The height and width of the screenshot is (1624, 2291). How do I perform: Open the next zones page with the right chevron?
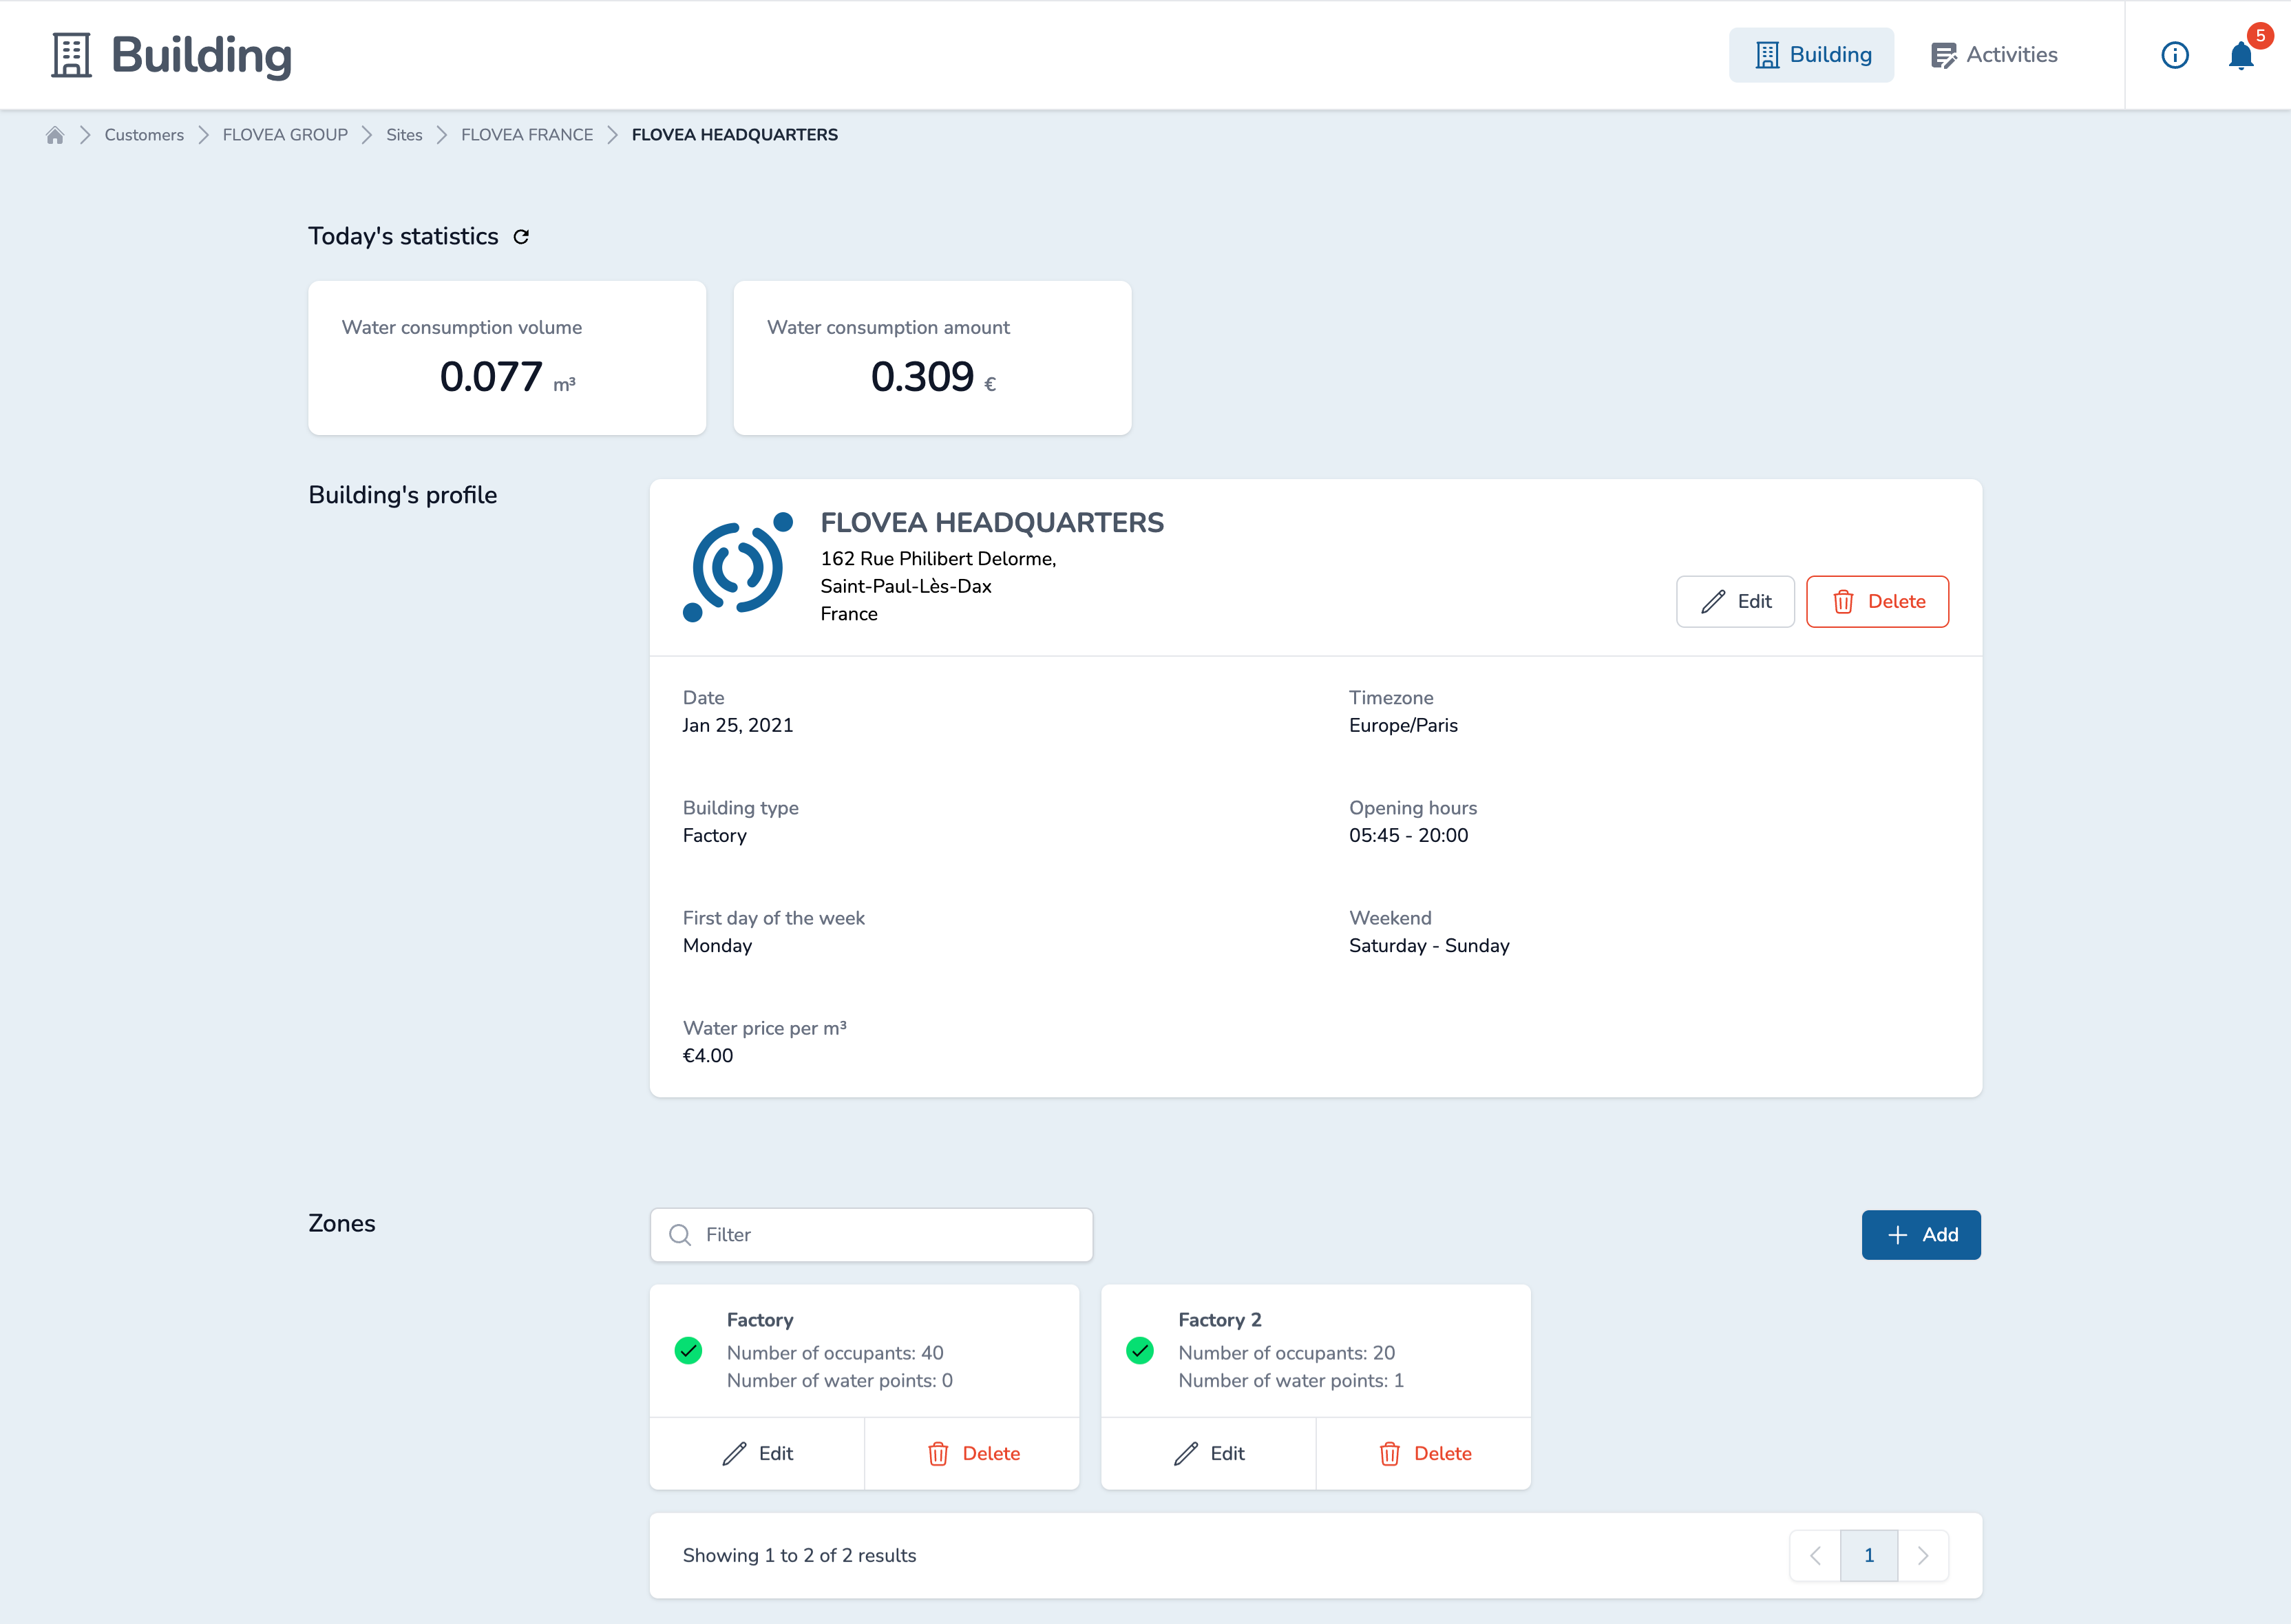click(1923, 1555)
